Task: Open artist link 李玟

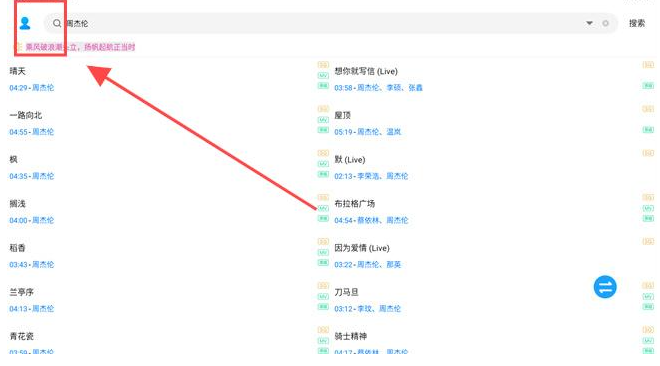Action: tap(365, 308)
